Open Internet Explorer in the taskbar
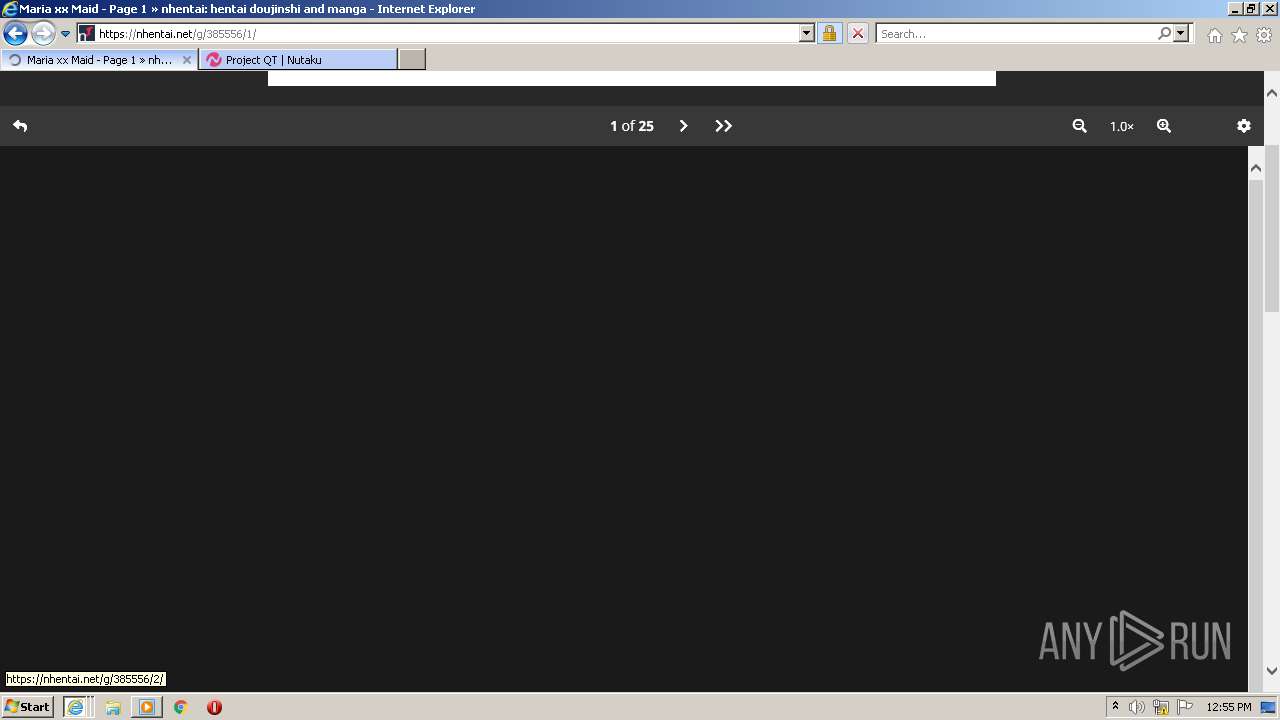The height and width of the screenshot is (720, 1280). point(75,707)
